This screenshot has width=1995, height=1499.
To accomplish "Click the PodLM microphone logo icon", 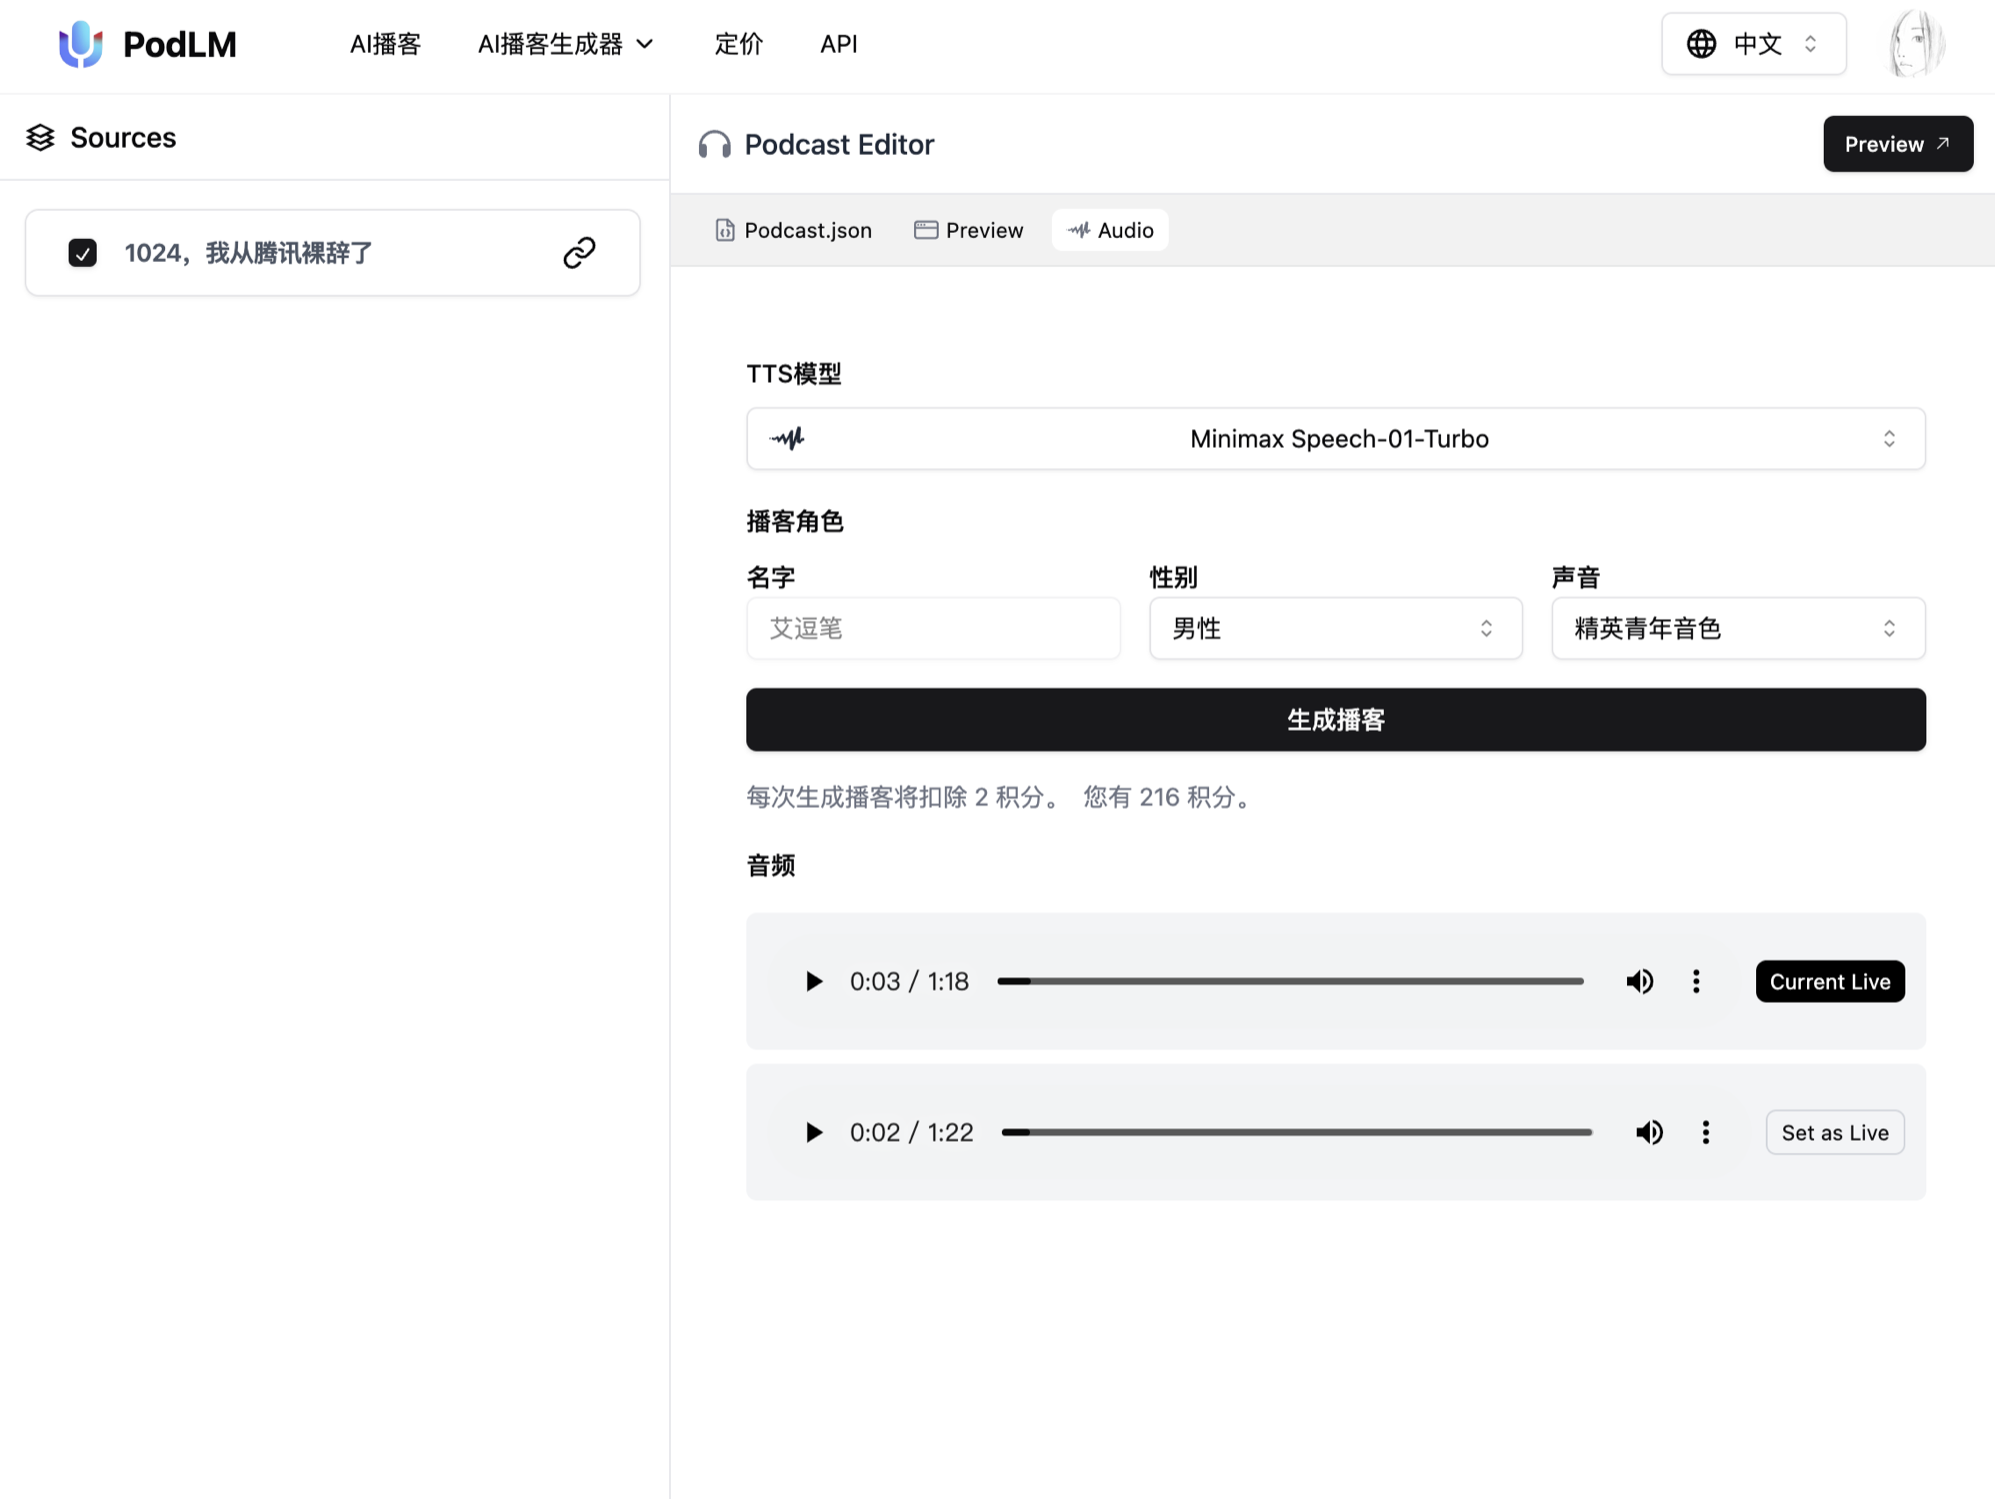I will (80, 44).
